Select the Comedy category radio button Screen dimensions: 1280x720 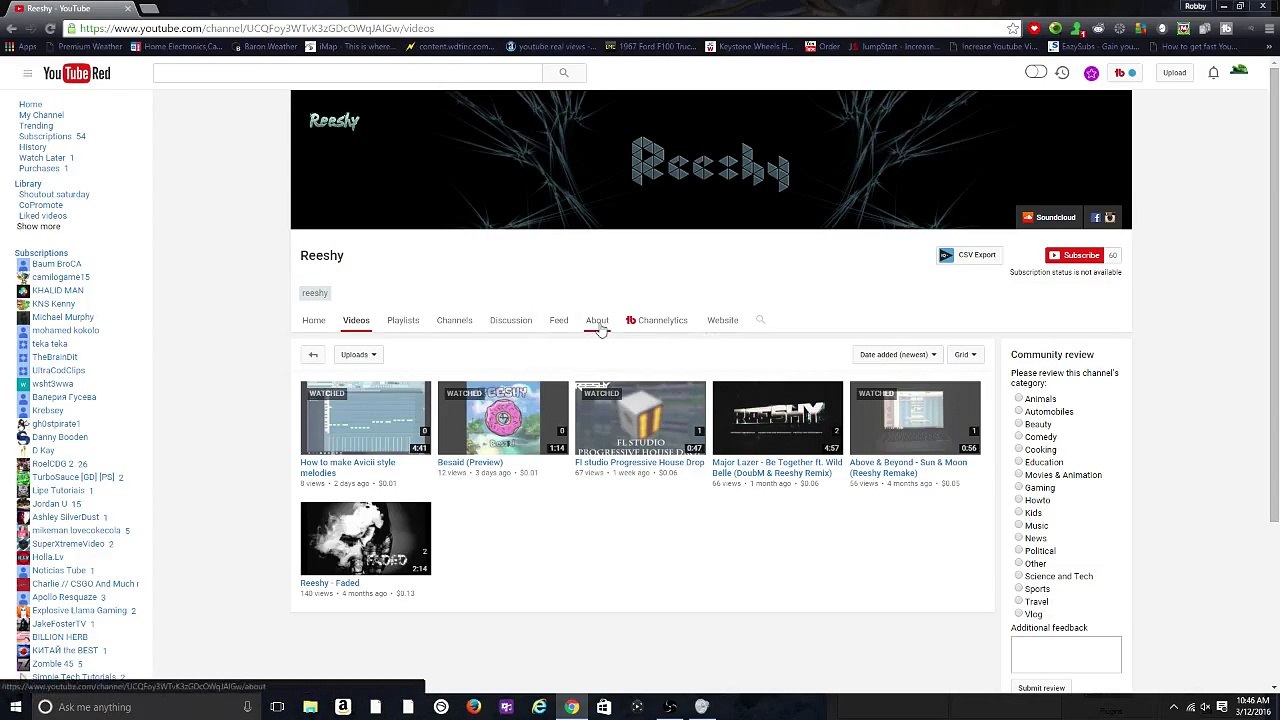tap(1019, 436)
